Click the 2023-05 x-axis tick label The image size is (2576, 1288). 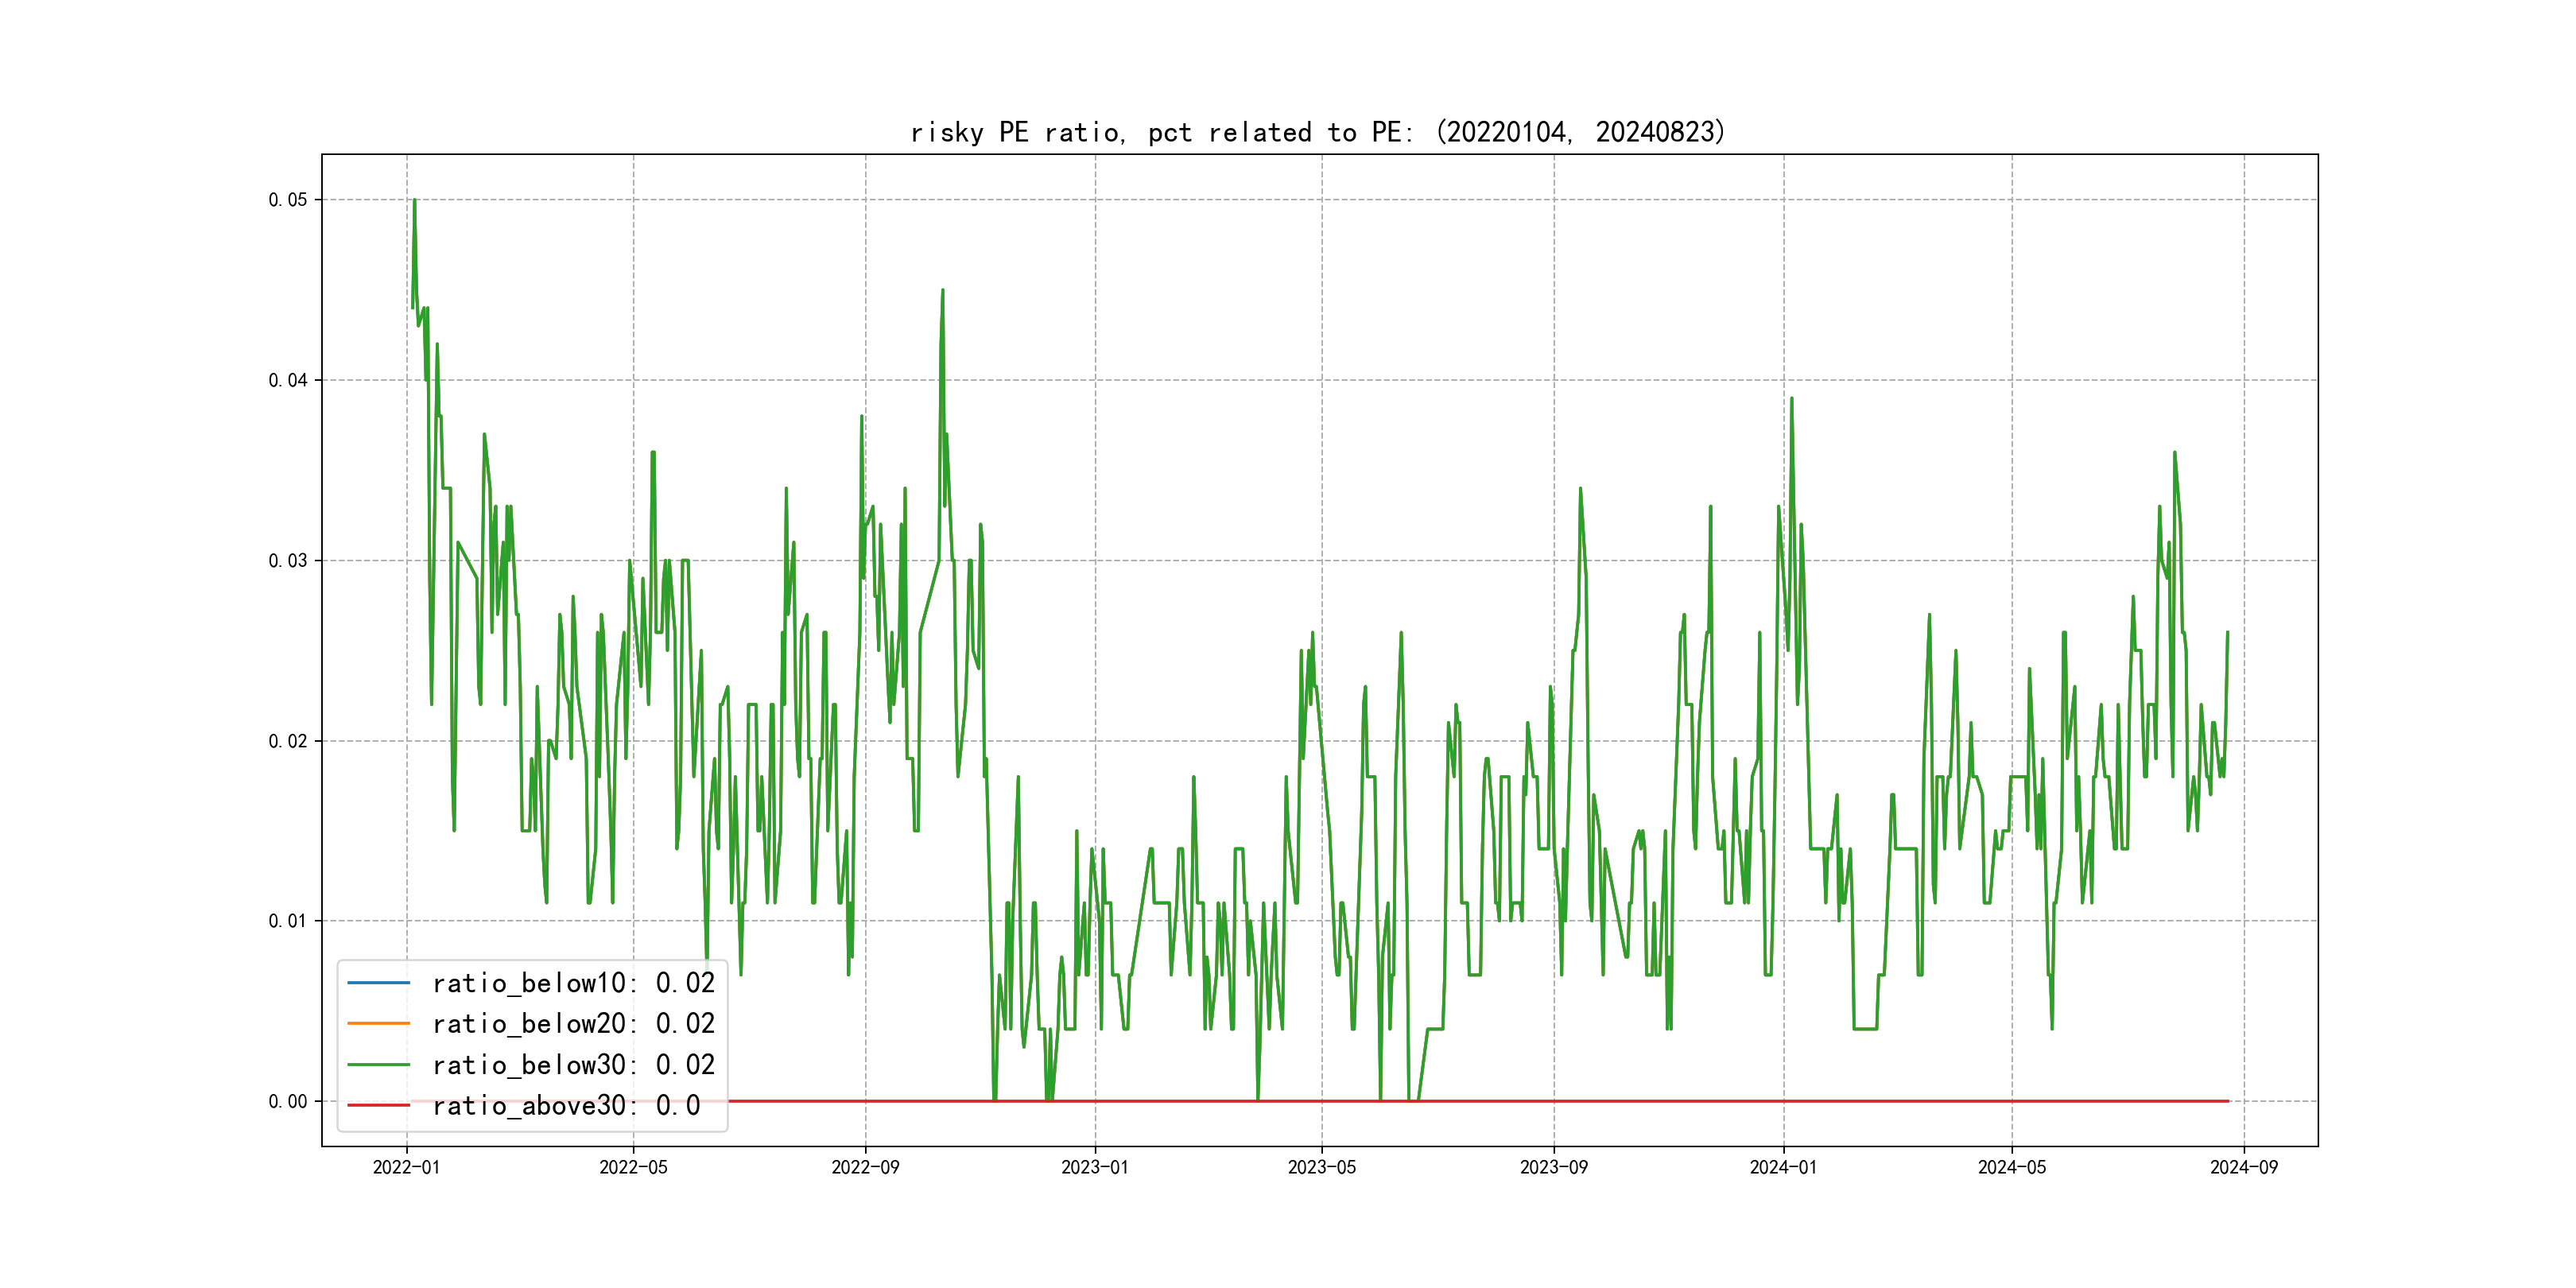pos(1321,1167)
